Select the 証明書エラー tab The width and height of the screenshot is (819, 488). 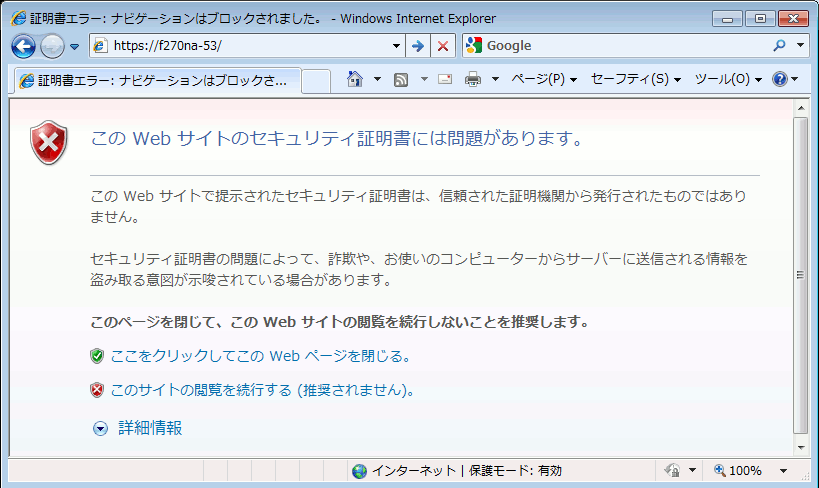tap(155, 80)
